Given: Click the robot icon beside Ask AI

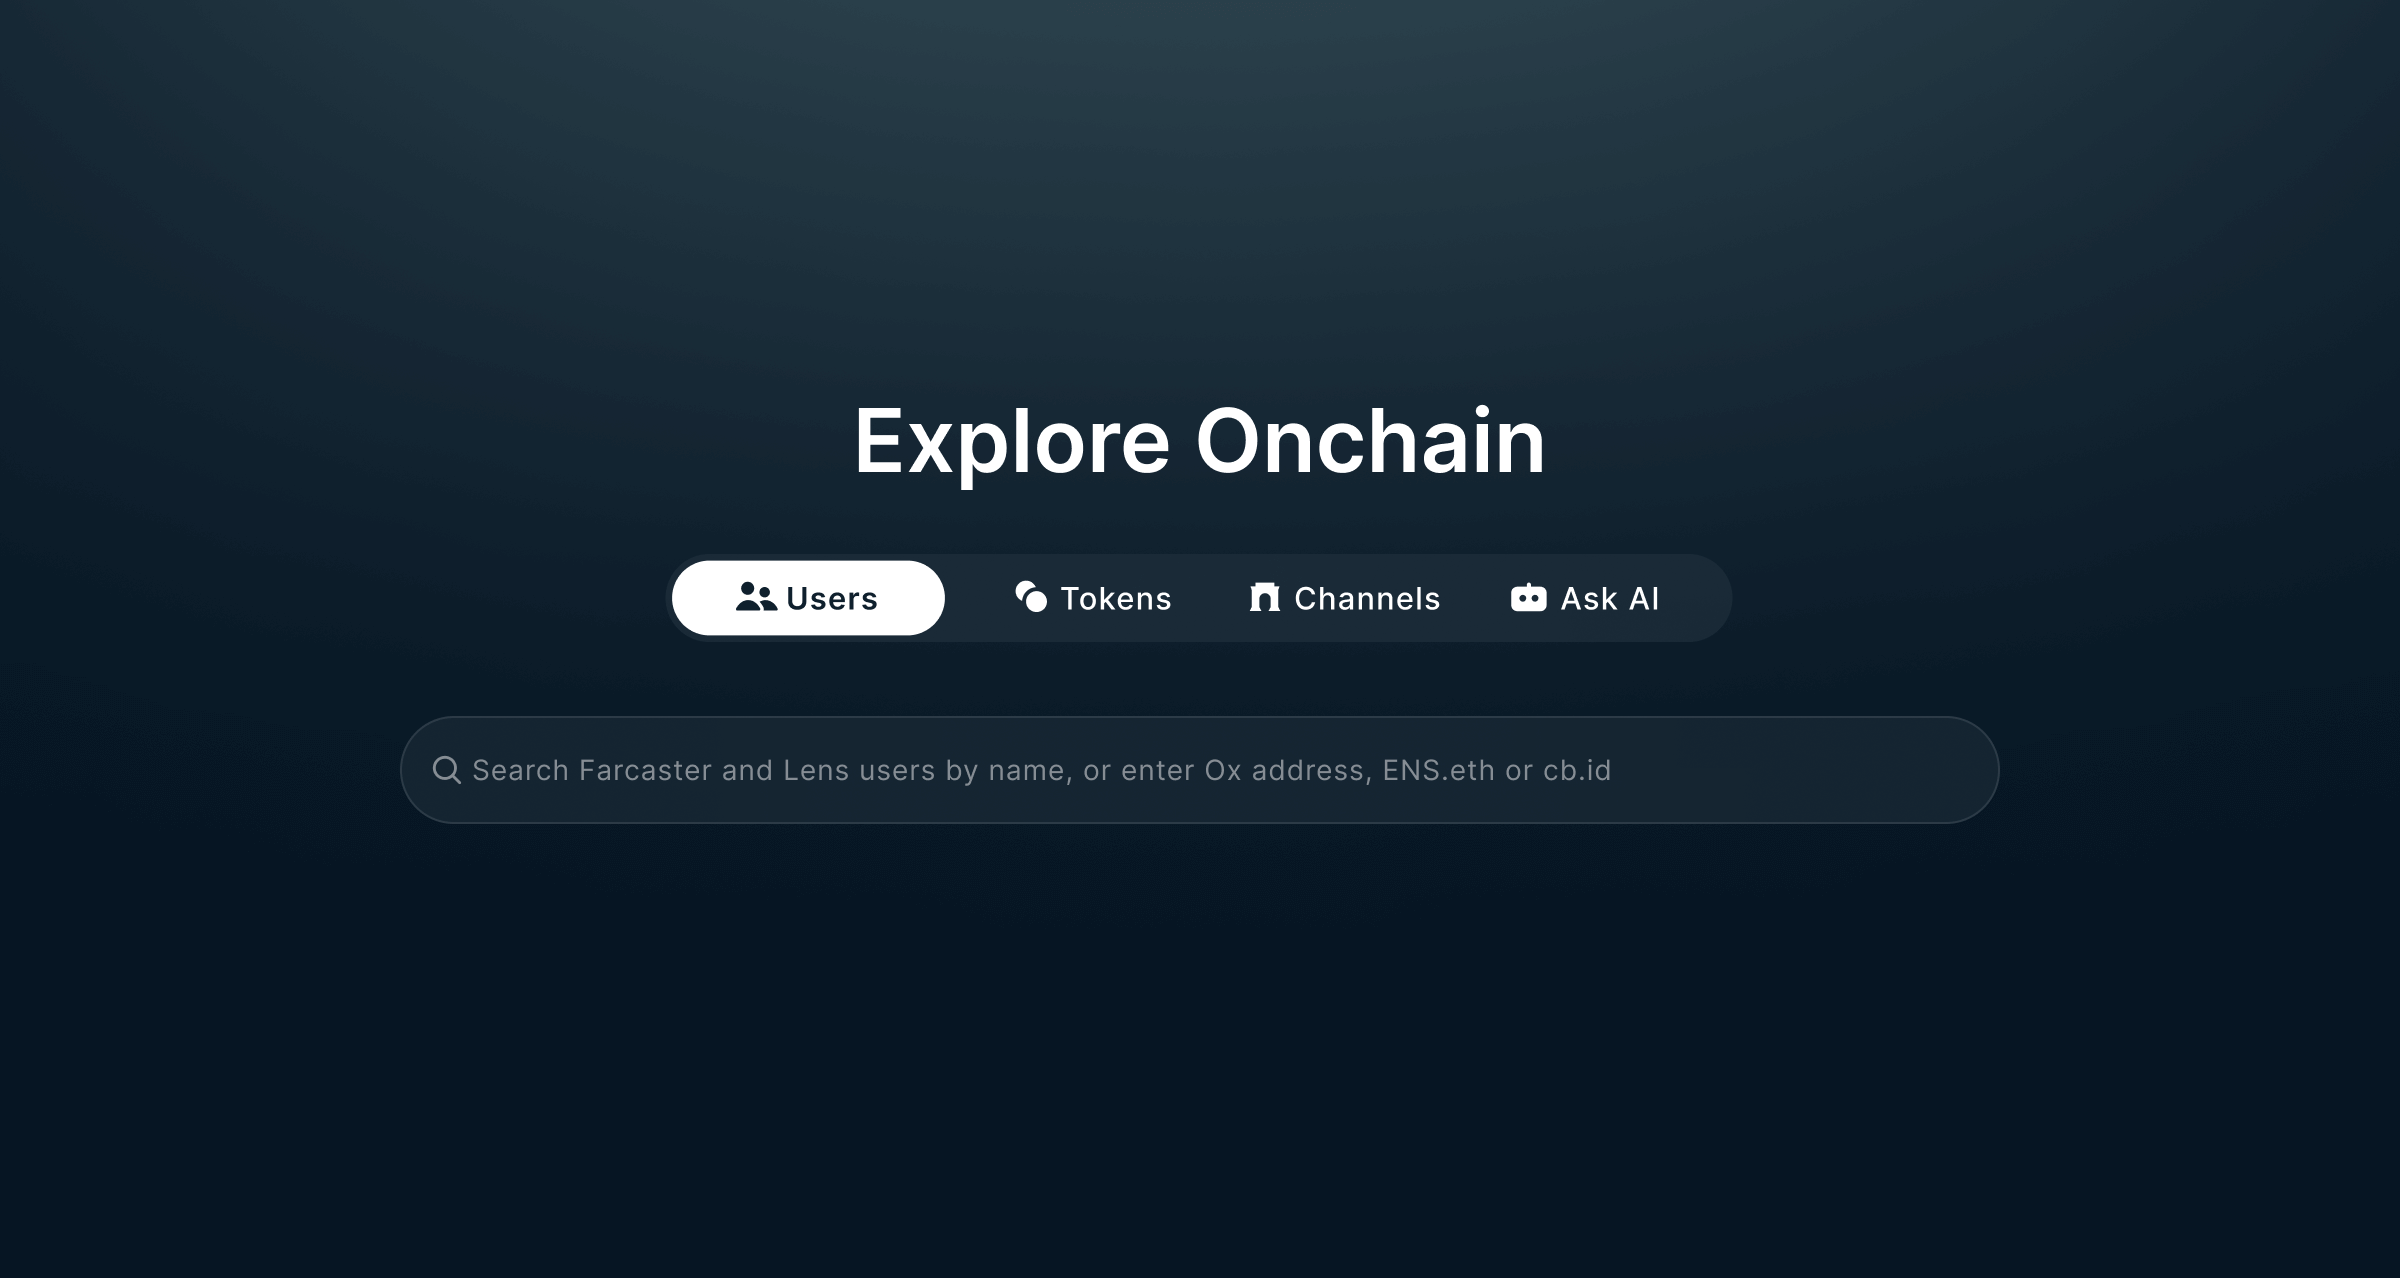Looking at the screenshot, I should pos(1528,597).
